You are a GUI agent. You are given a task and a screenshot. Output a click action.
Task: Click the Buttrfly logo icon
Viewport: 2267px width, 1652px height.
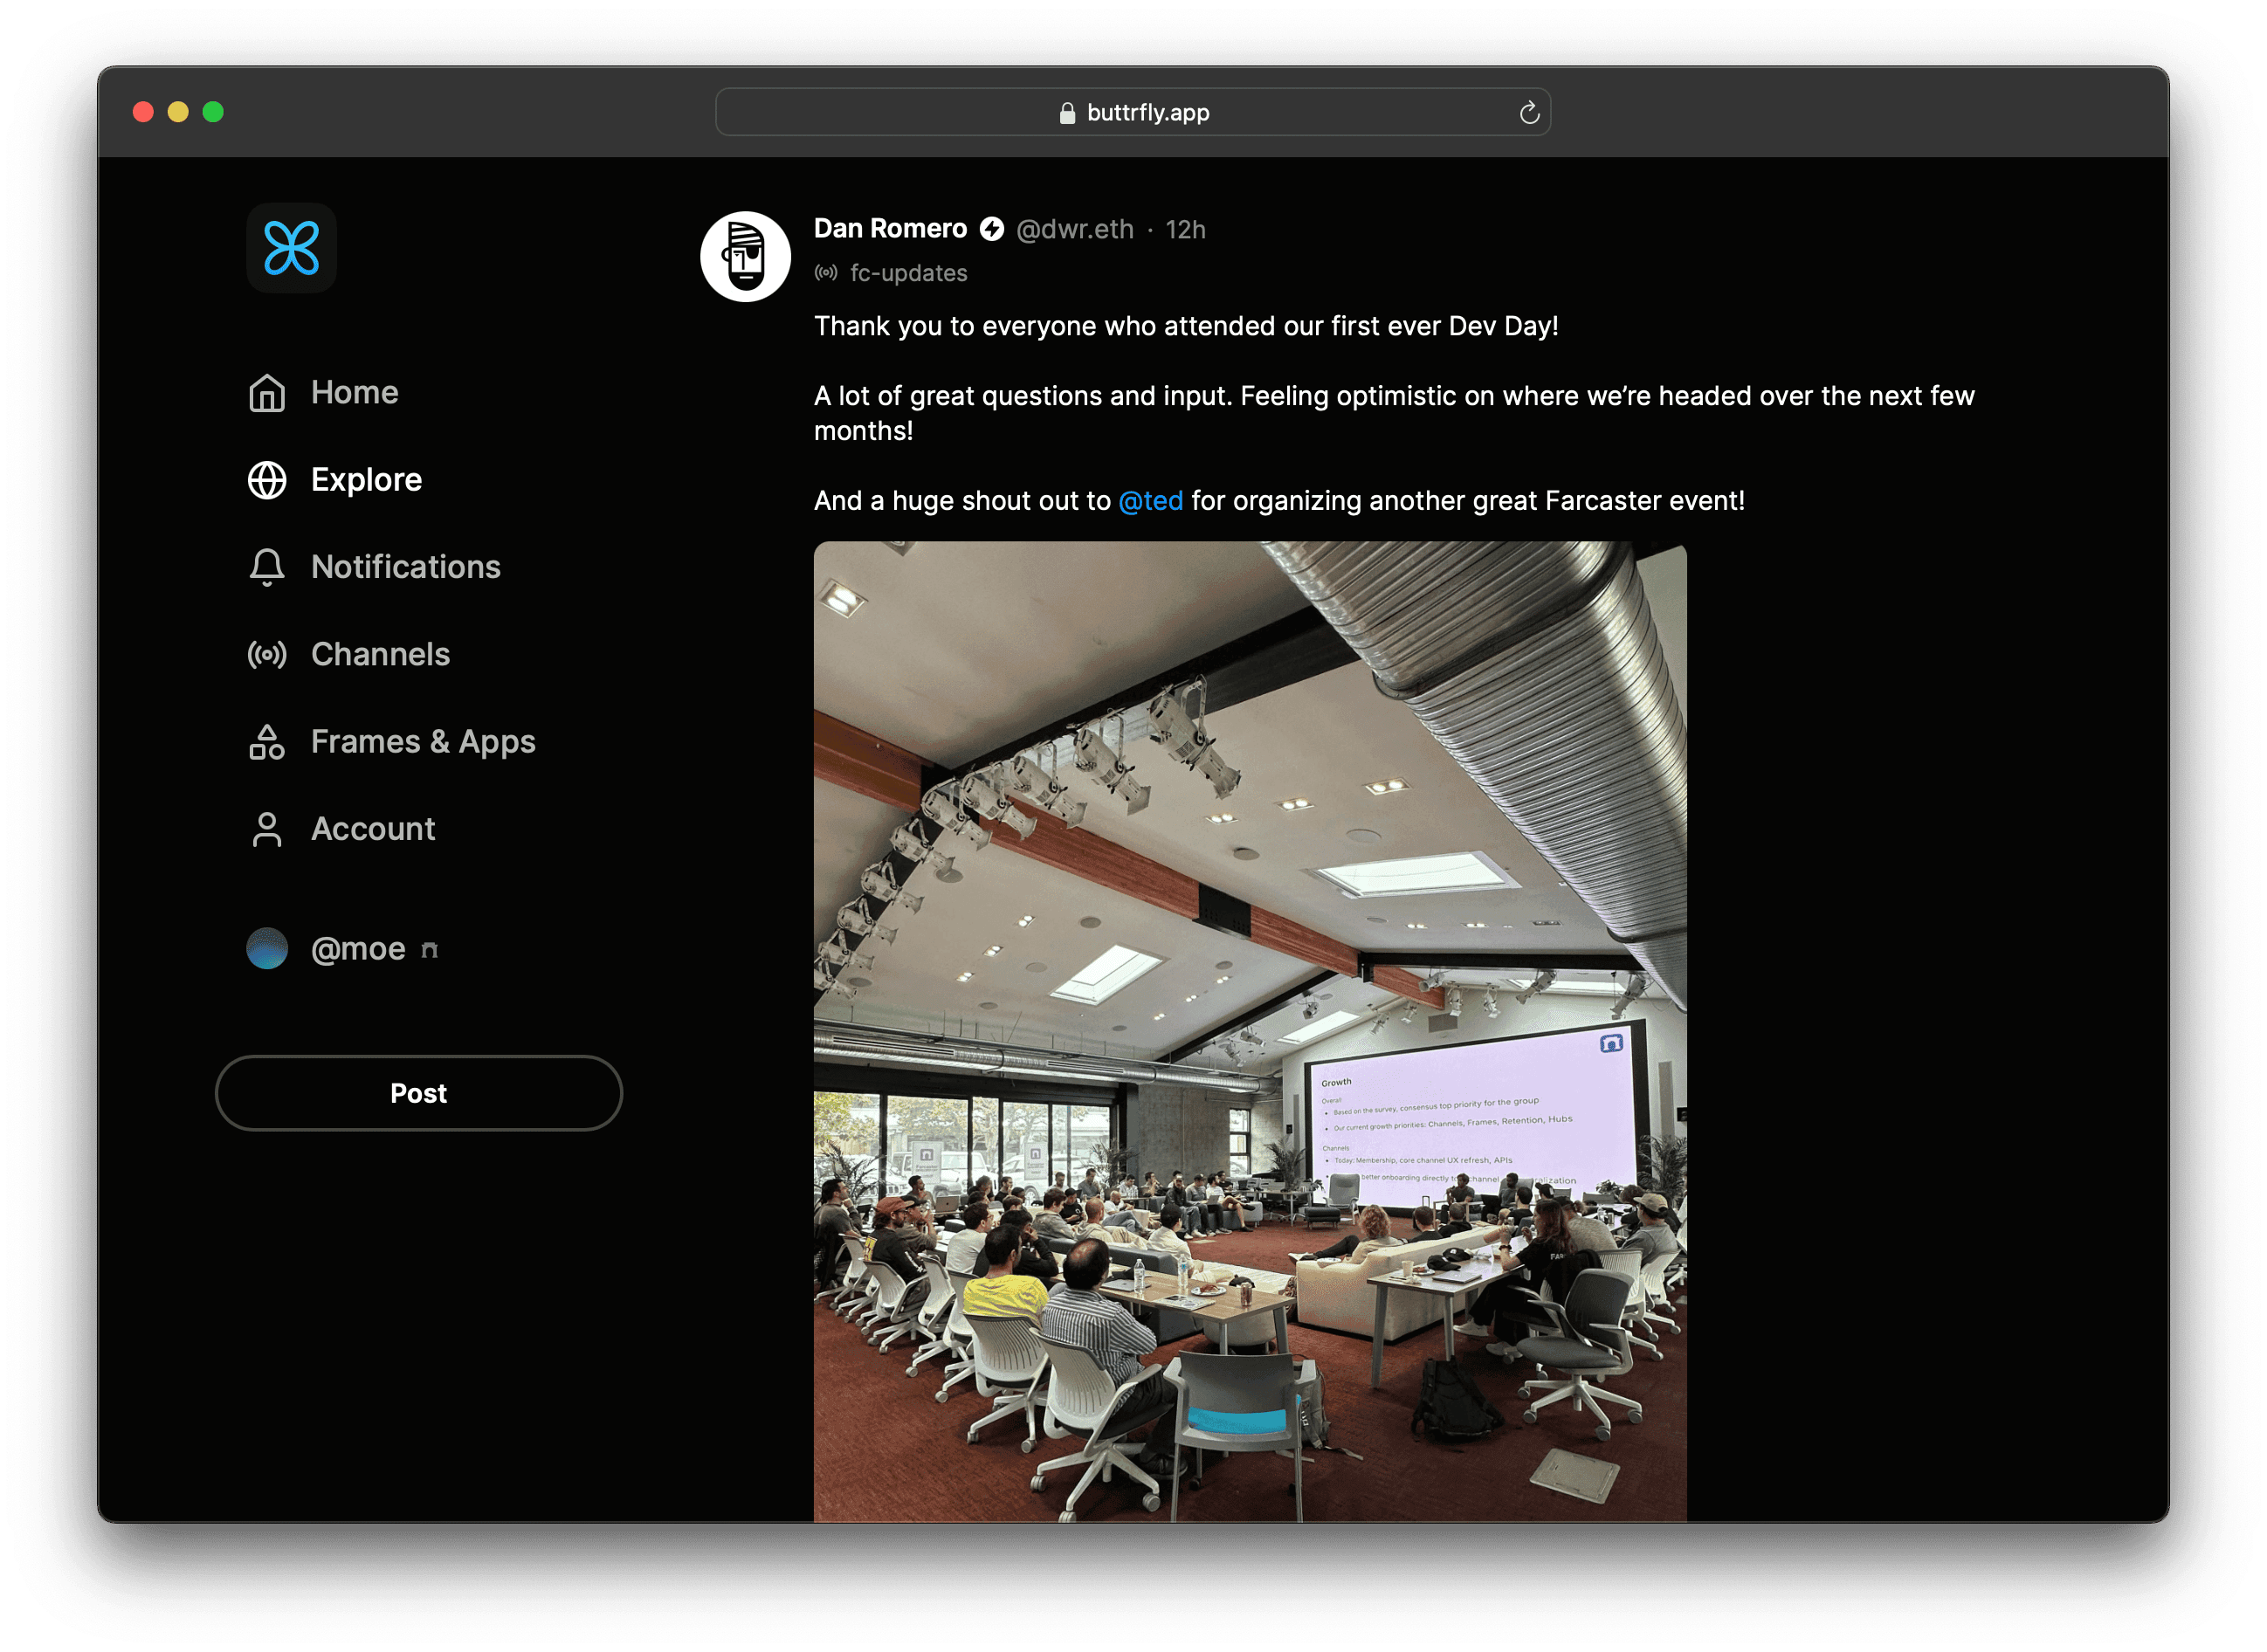(291, 248)
